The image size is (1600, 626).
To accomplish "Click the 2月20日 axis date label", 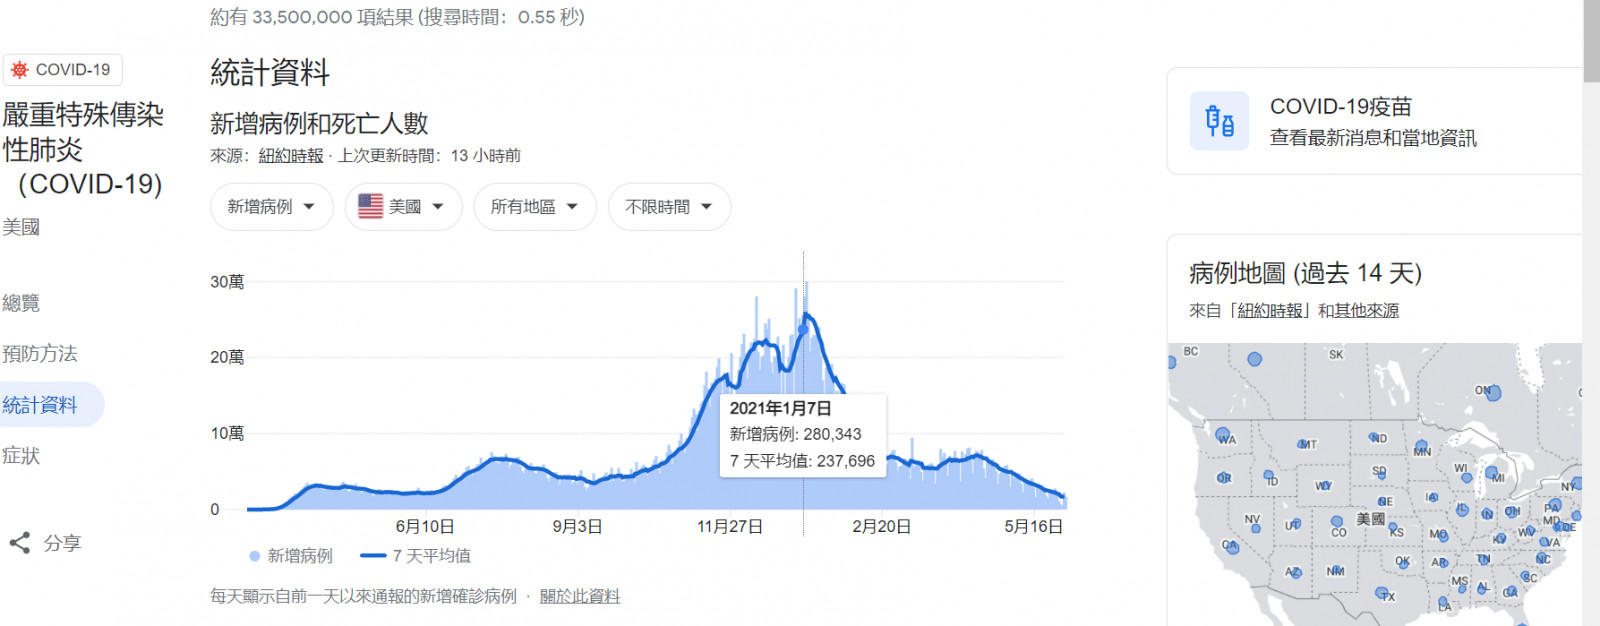I will pos(881,527).
